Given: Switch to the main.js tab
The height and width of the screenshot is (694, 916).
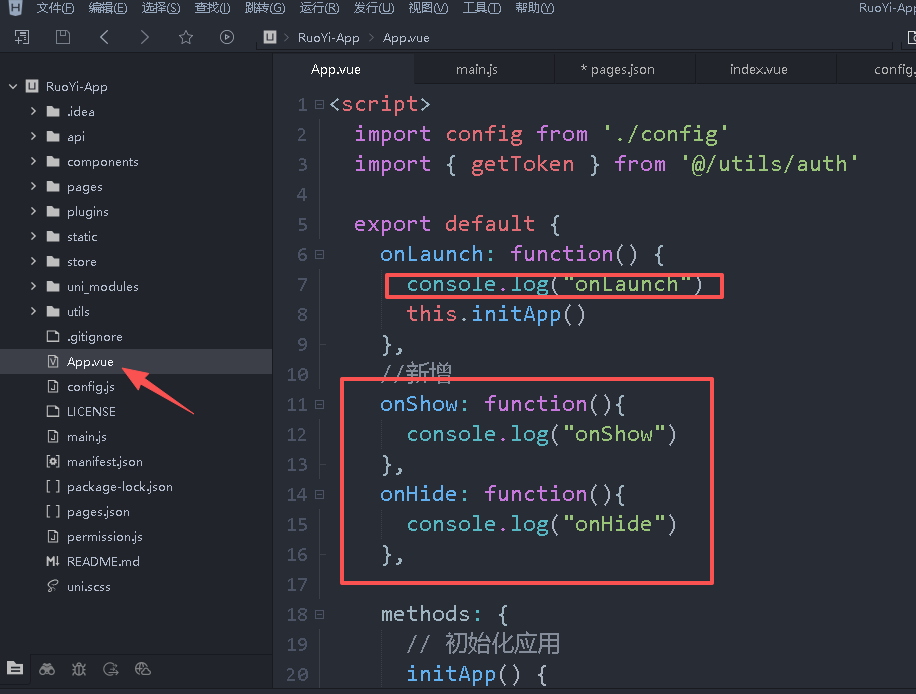Looking at the screenshot, I should 477,69.
